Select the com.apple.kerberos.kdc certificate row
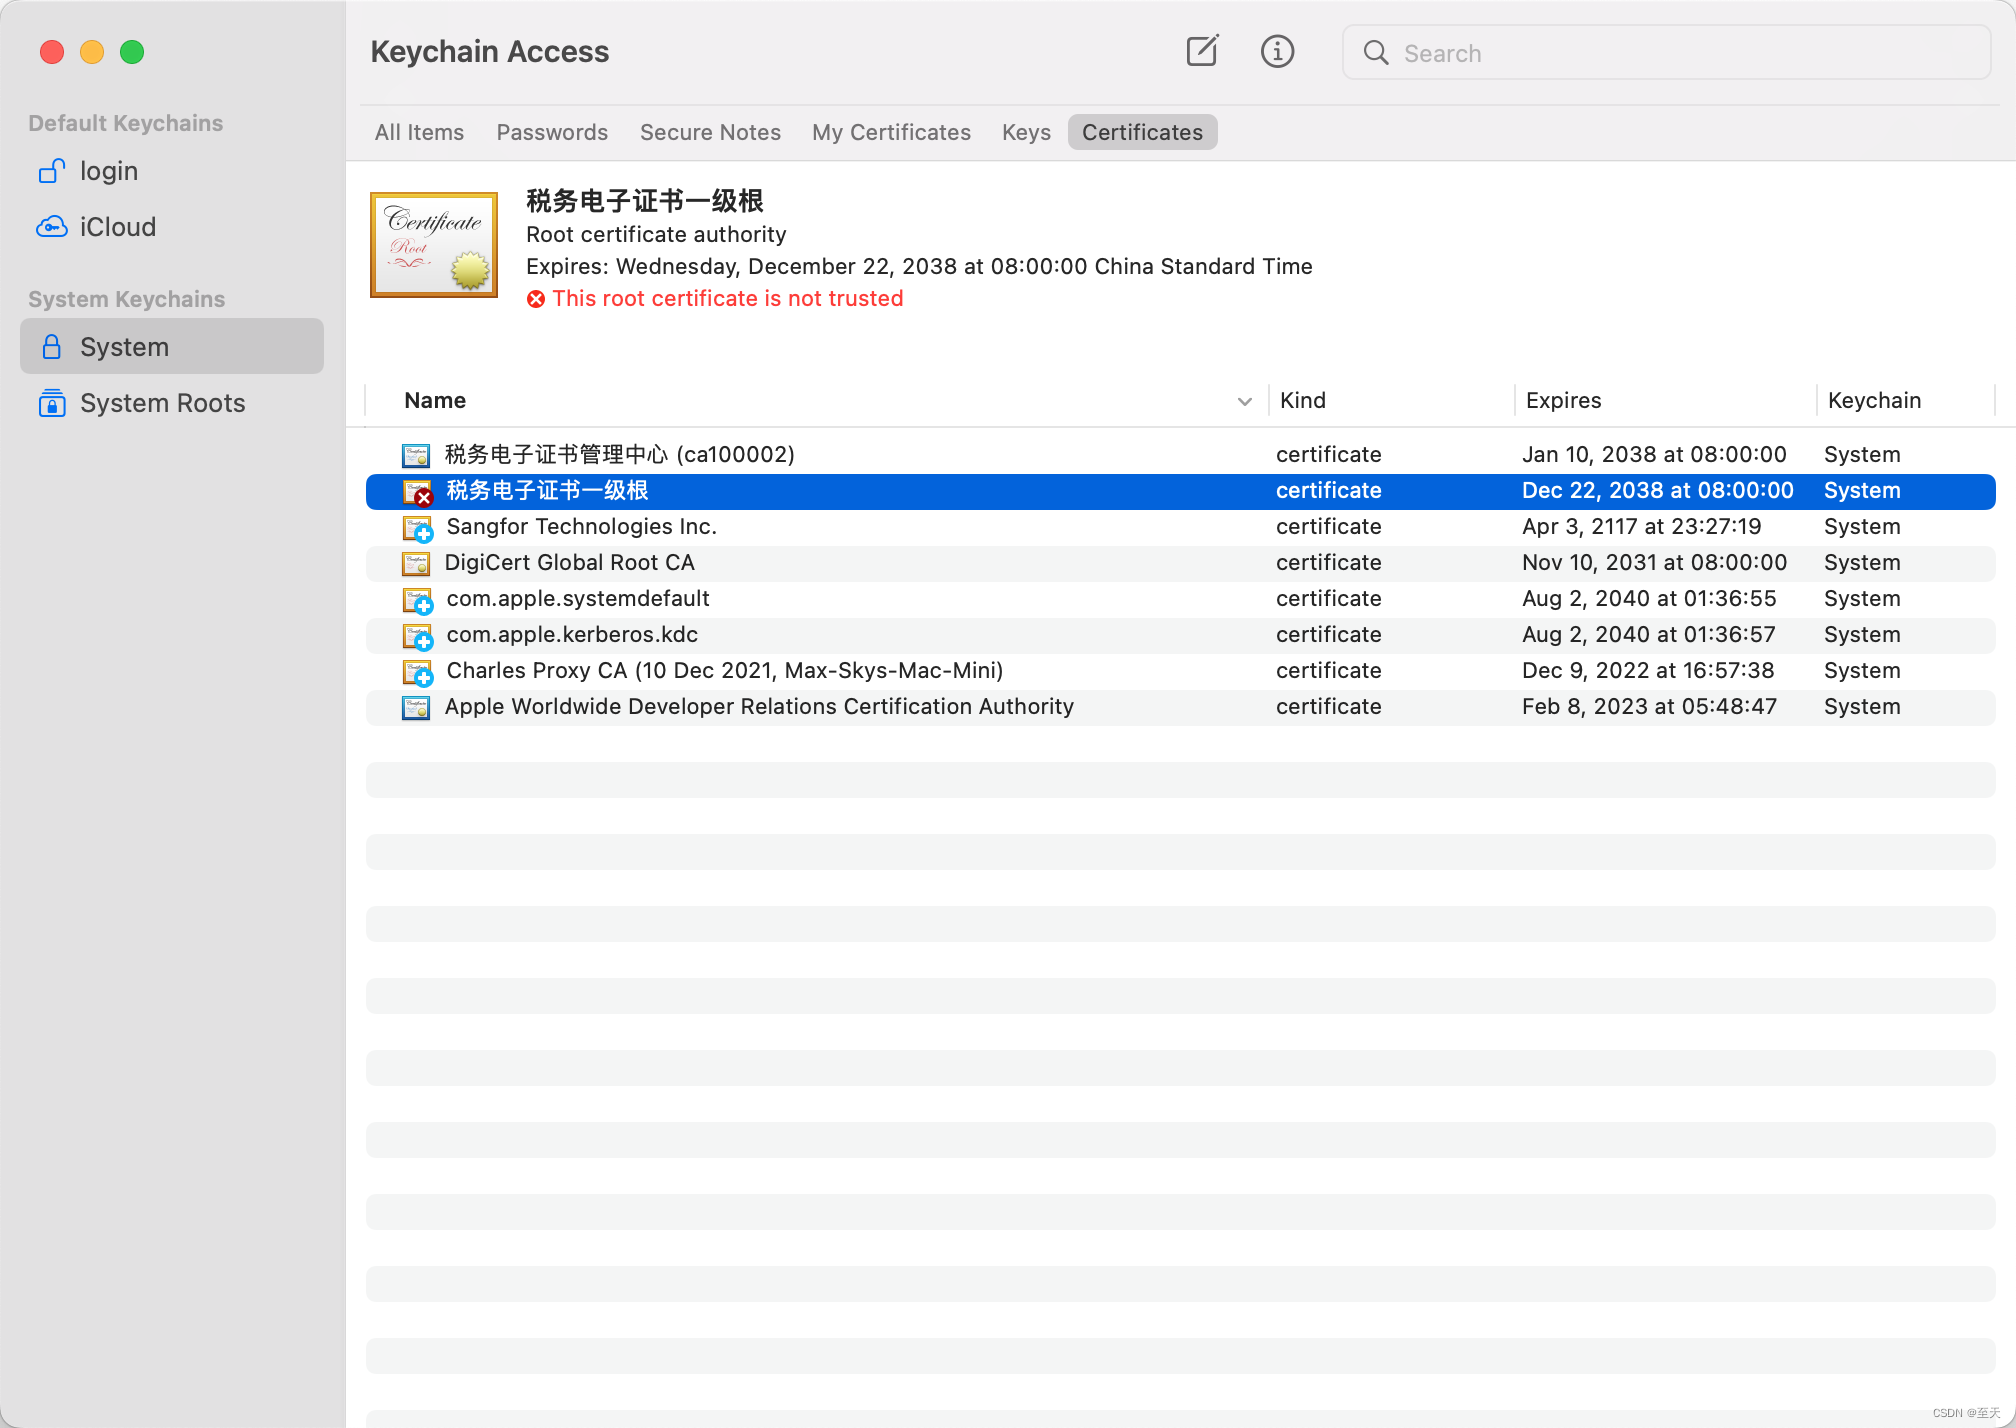Viewport: 2016px width, 1428px height. coord(572,635)
